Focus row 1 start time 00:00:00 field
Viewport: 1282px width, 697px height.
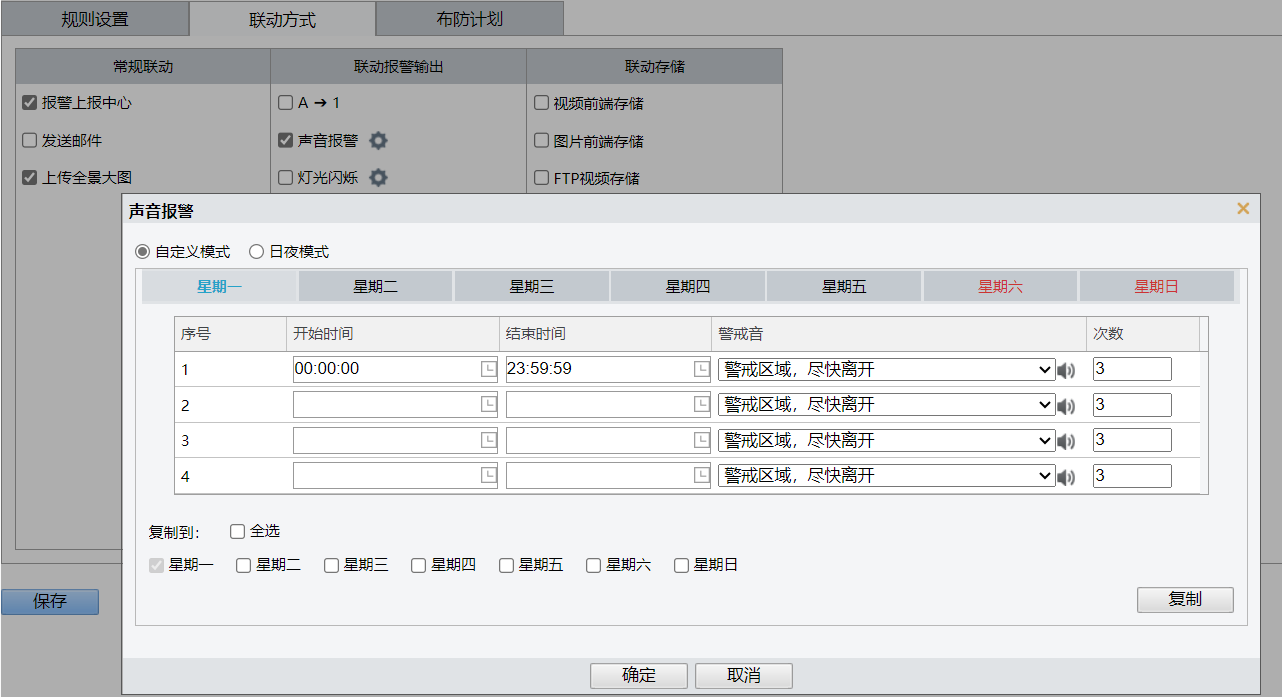pyautogui.click(x=395, y=369)
